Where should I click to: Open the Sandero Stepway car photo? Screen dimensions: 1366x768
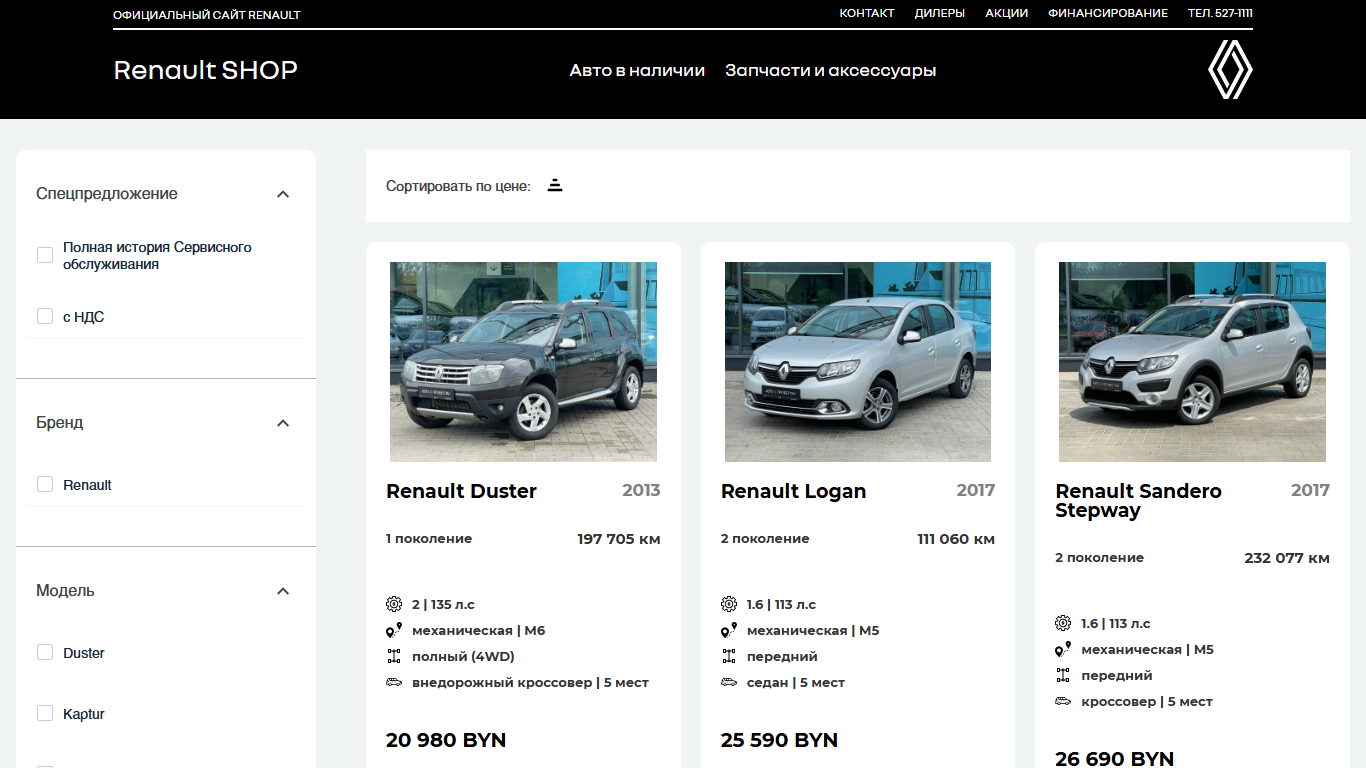coord(1192,362)
